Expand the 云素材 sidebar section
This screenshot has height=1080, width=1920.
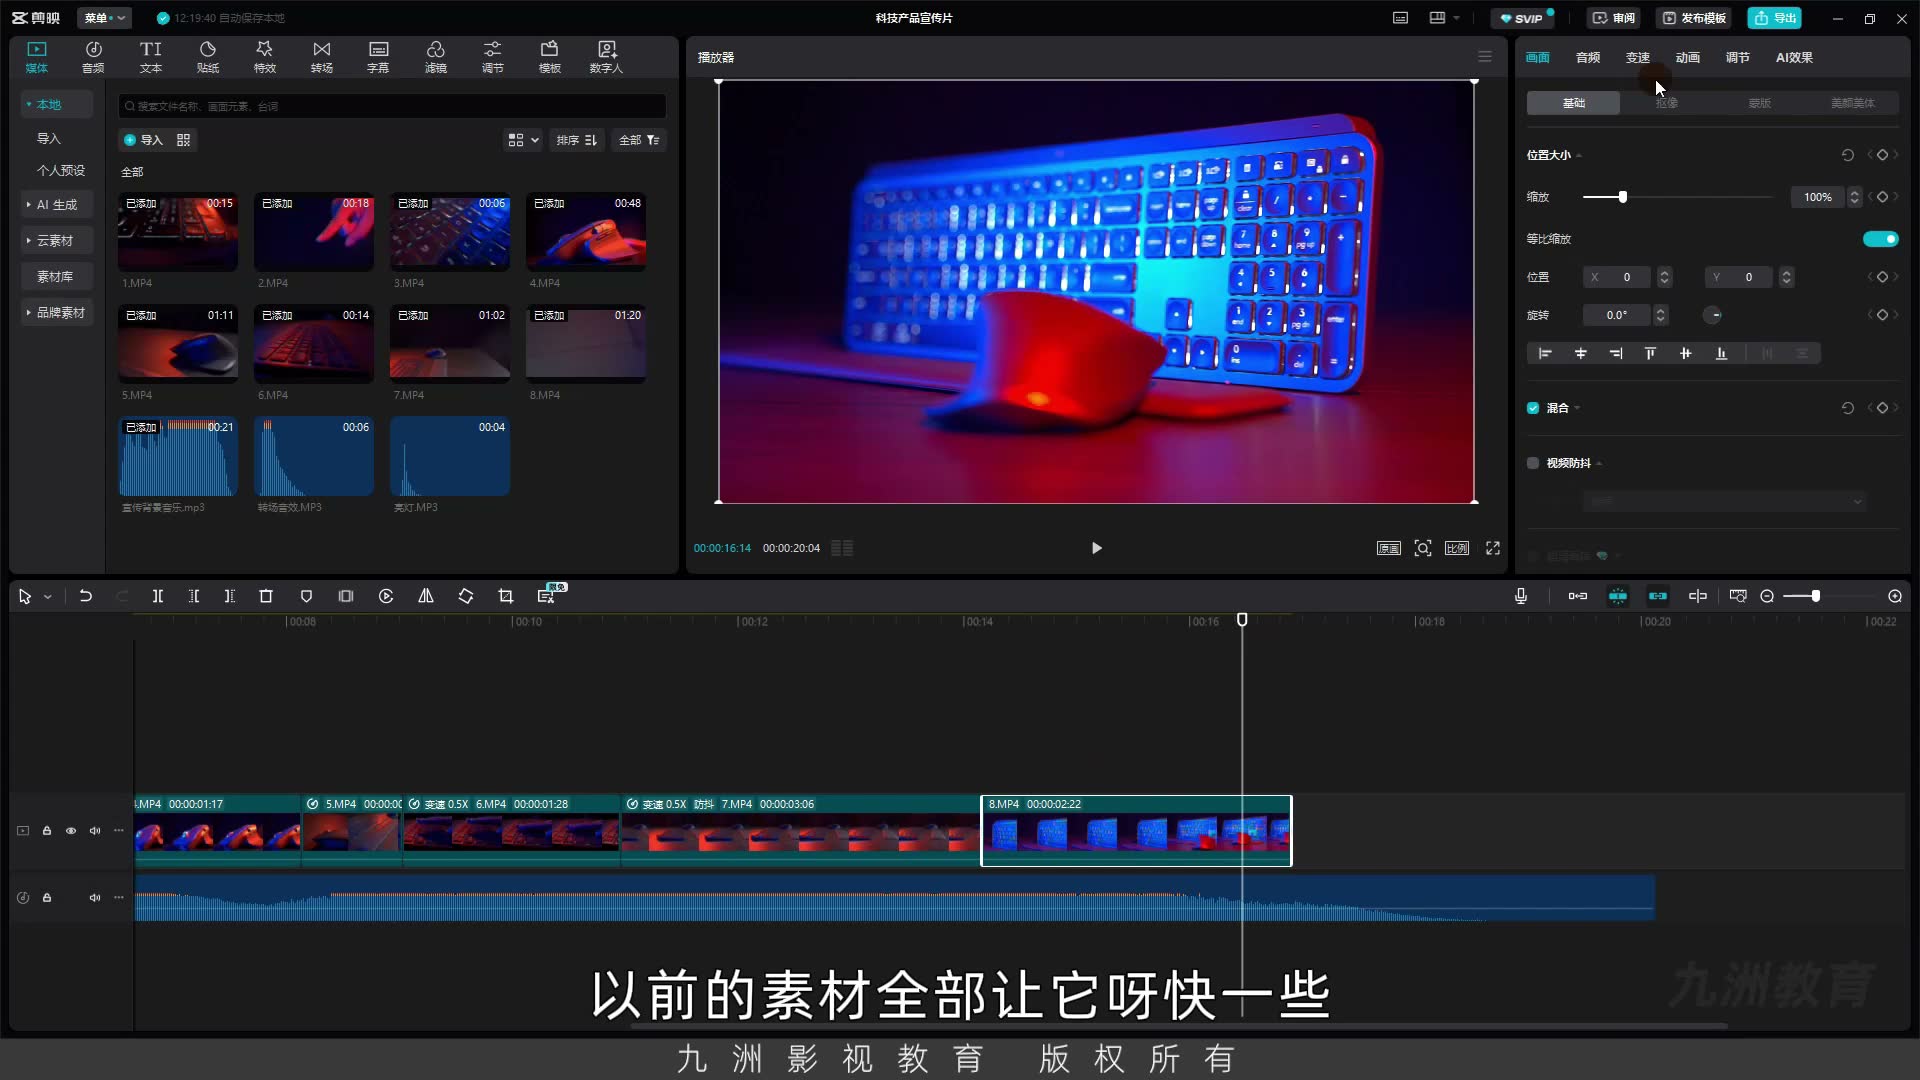(55, 241)
